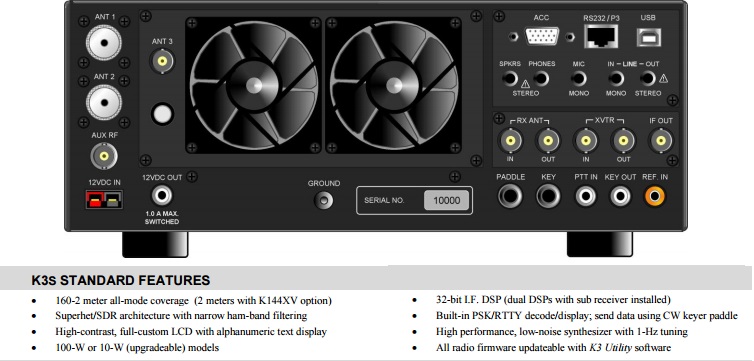Image resolution: width=754 pixels, height=361 pixels.
Task: Click the 12VDC OUT jack
Action: (x=162, y=196)
